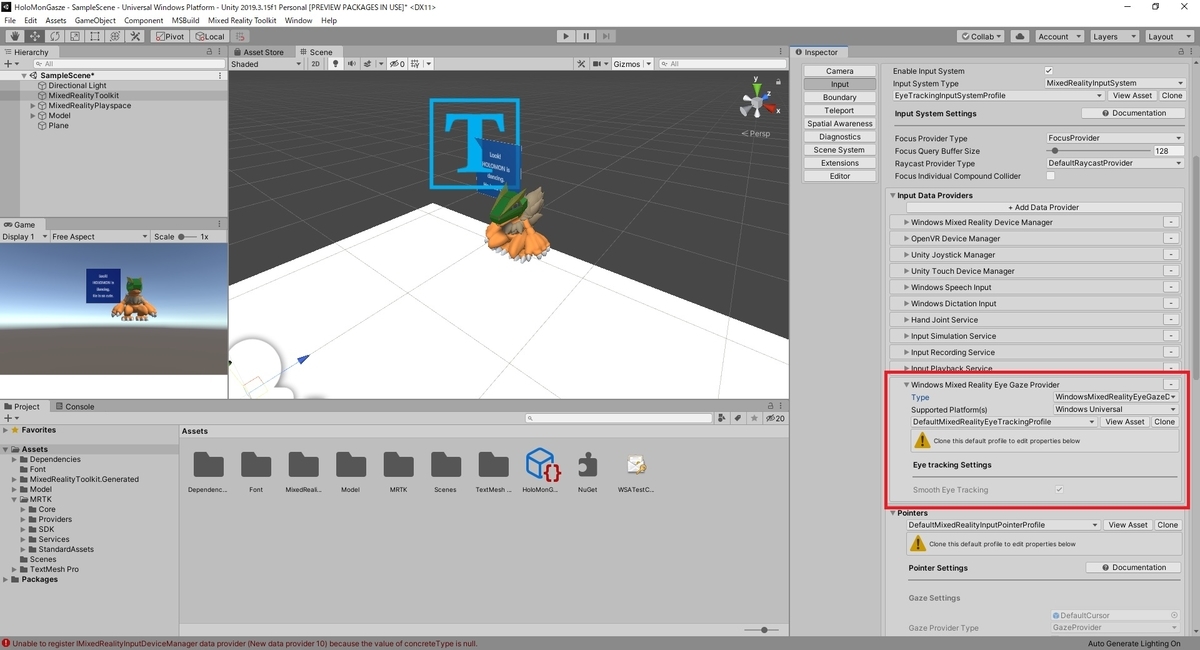Select the Boundary profile tab
Image resolution: width=1200 pixels, height=650 pixels.
(x=840, y=97)
